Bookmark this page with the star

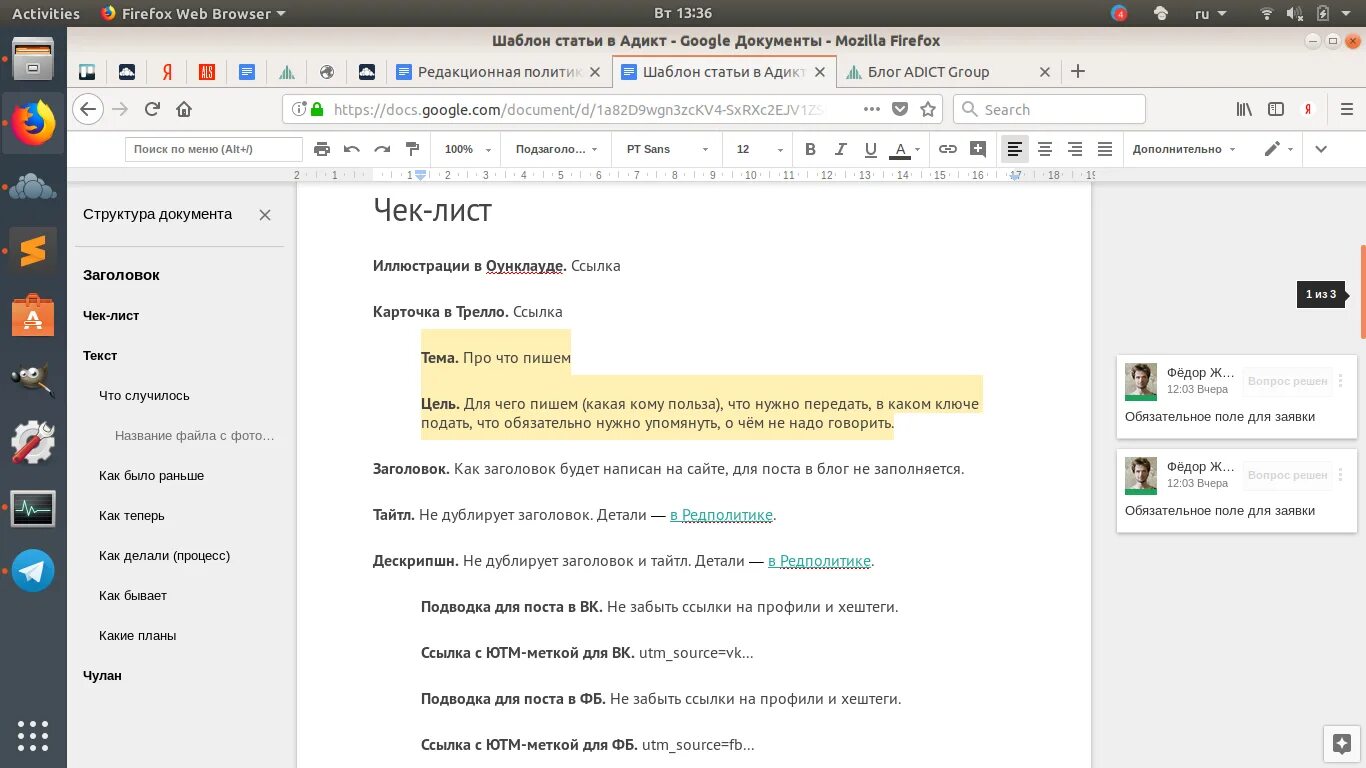(x=928, y=109)
